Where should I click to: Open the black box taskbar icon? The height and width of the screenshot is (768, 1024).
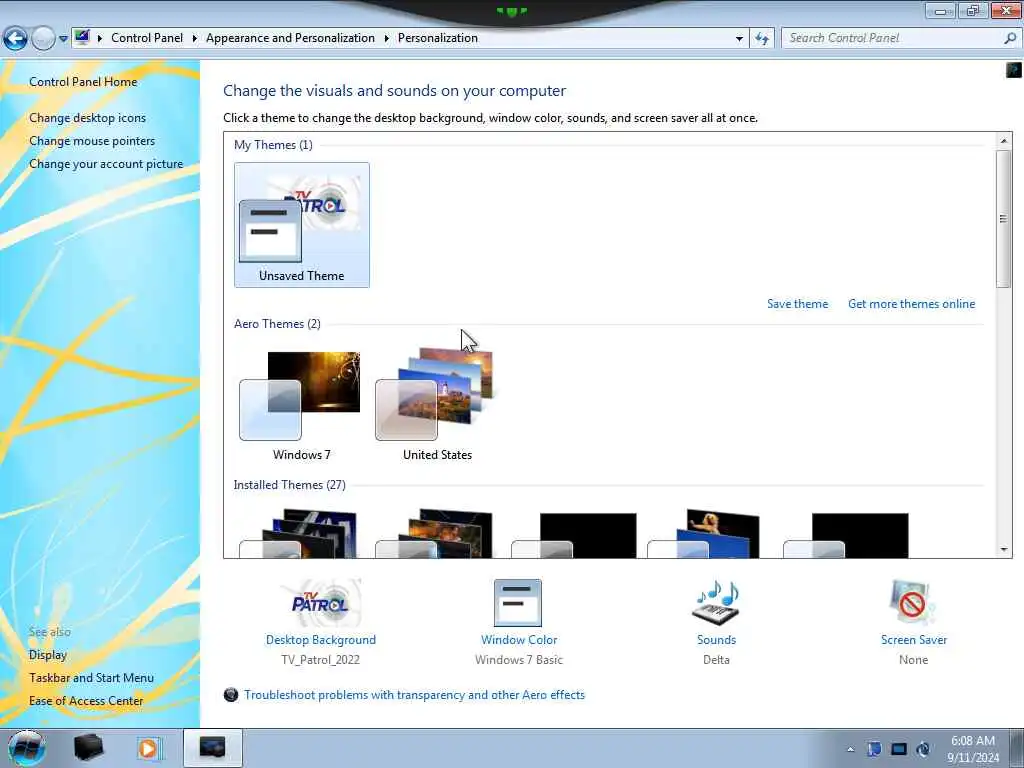88,748
